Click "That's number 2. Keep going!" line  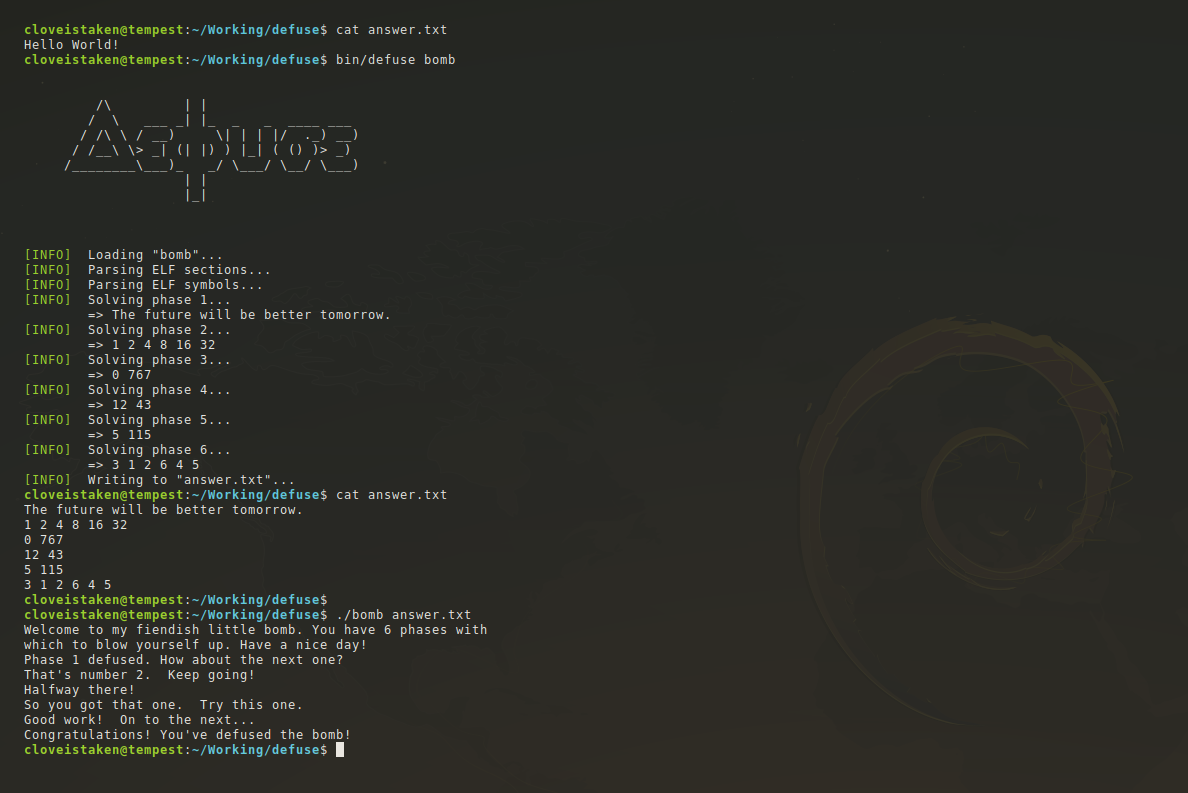[139, 675]
